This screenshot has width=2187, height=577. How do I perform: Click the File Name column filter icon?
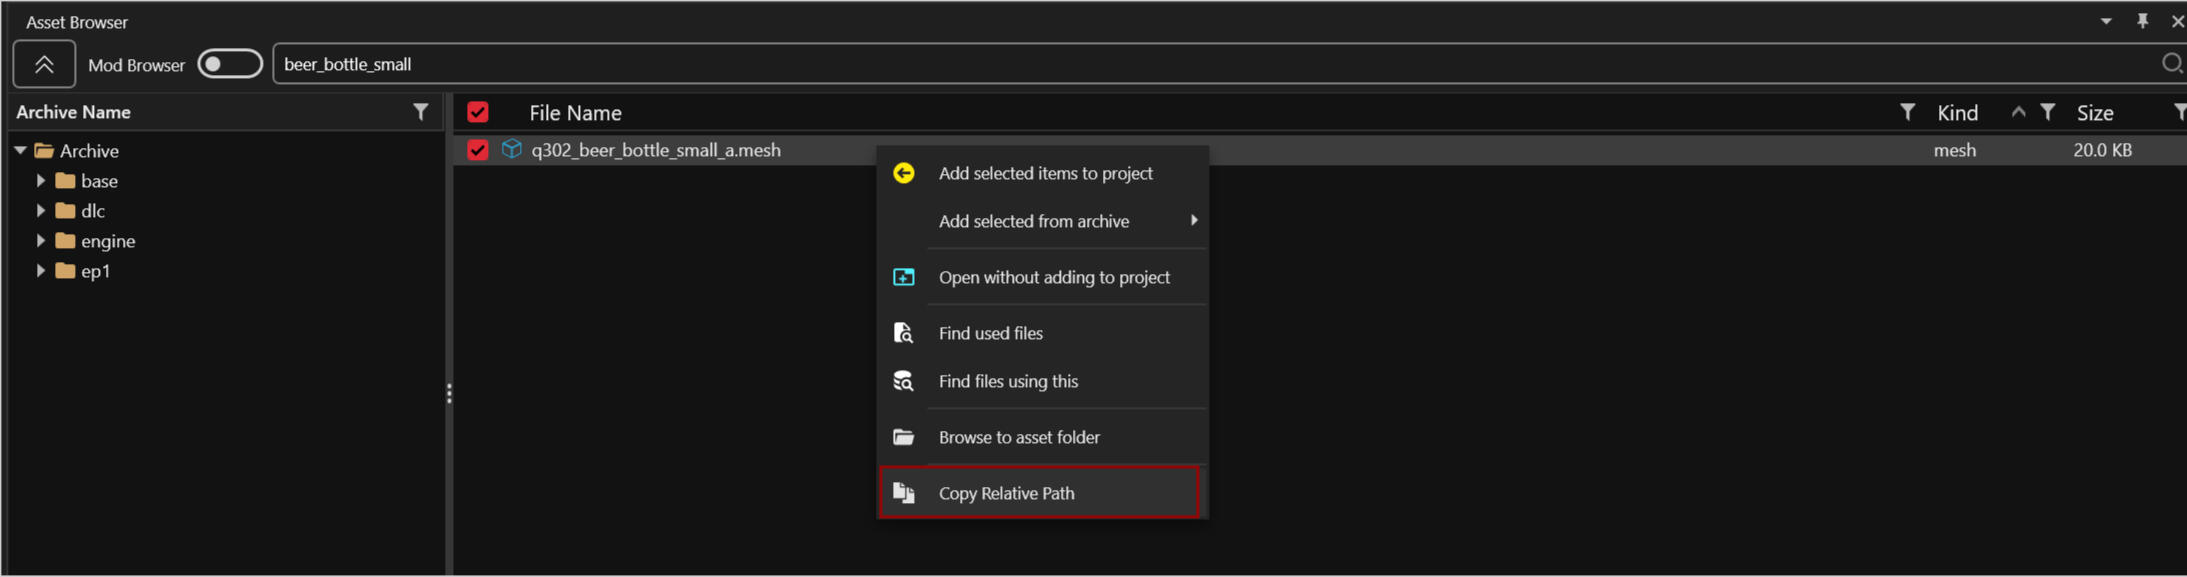(x=1907, y=112)
